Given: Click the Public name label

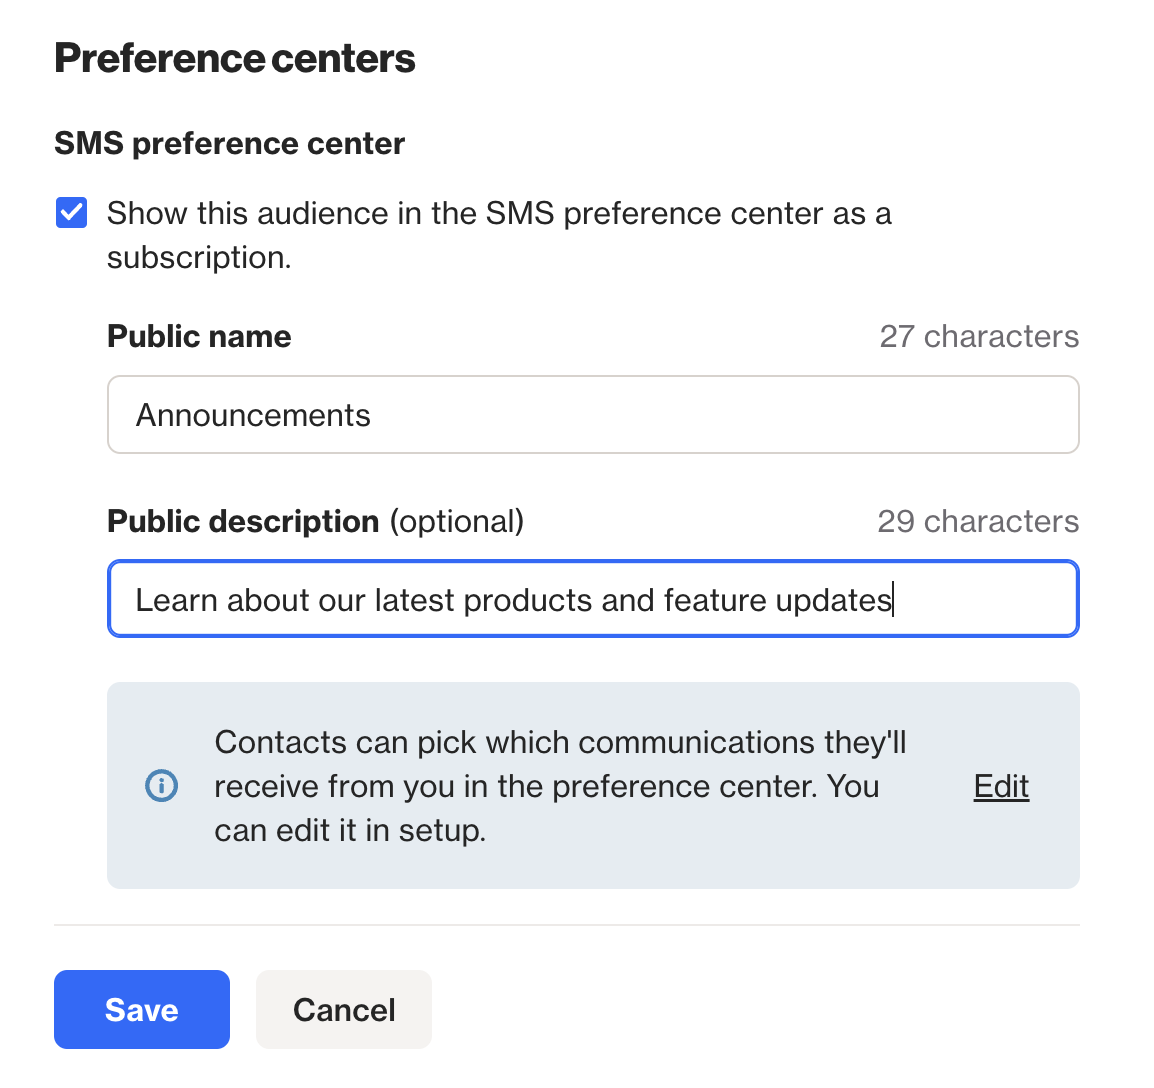Looking at the screenshot, I should pyautogui.click(x=198, y=336).
